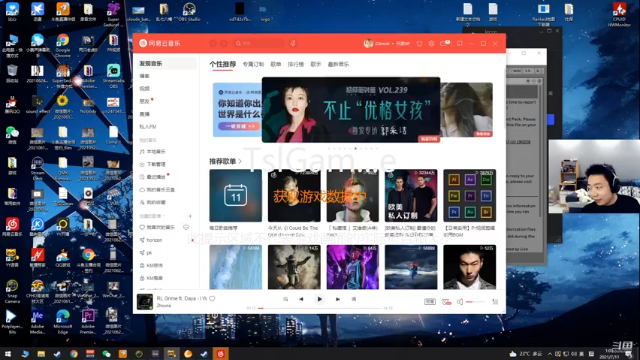Select the 个性推荐 tab
This screenshot has height=360, width=640.
[222, 64]
